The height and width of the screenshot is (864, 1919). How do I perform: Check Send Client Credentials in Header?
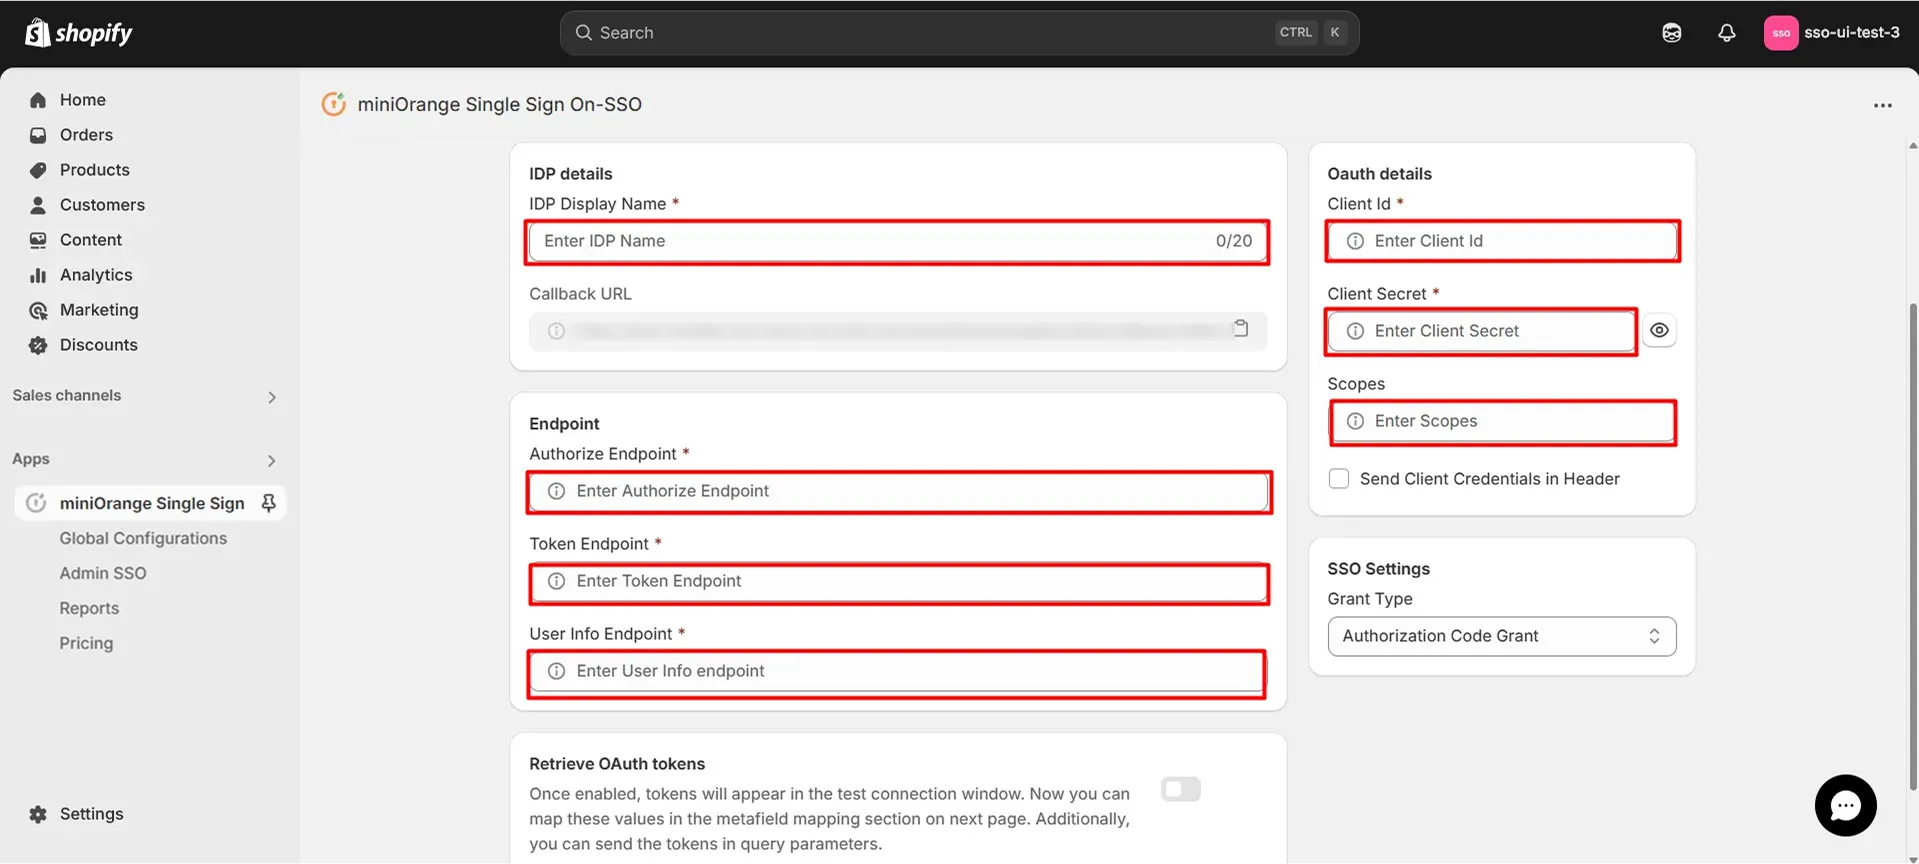point(1339,479)
